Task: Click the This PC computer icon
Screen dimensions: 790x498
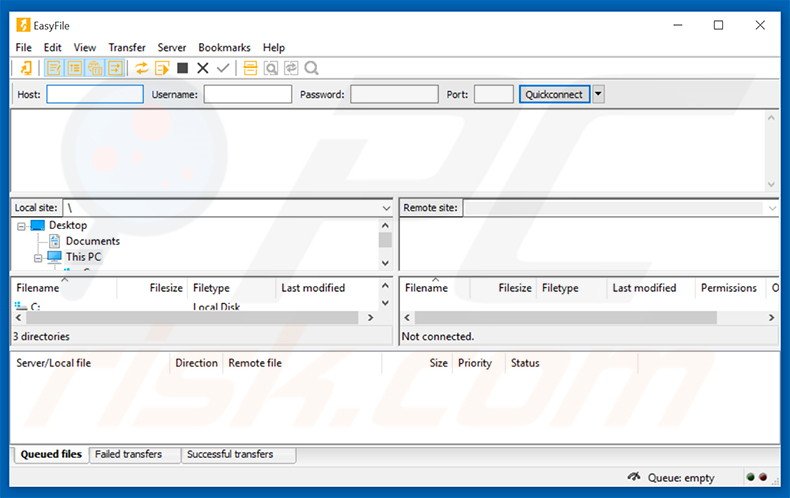Action: [x=54, y=257]
